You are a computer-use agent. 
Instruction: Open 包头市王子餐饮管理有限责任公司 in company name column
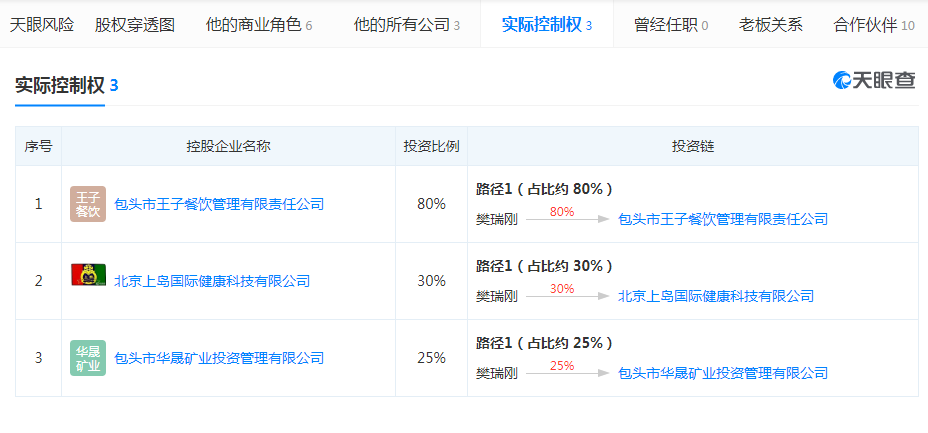[x=219, y=205]
